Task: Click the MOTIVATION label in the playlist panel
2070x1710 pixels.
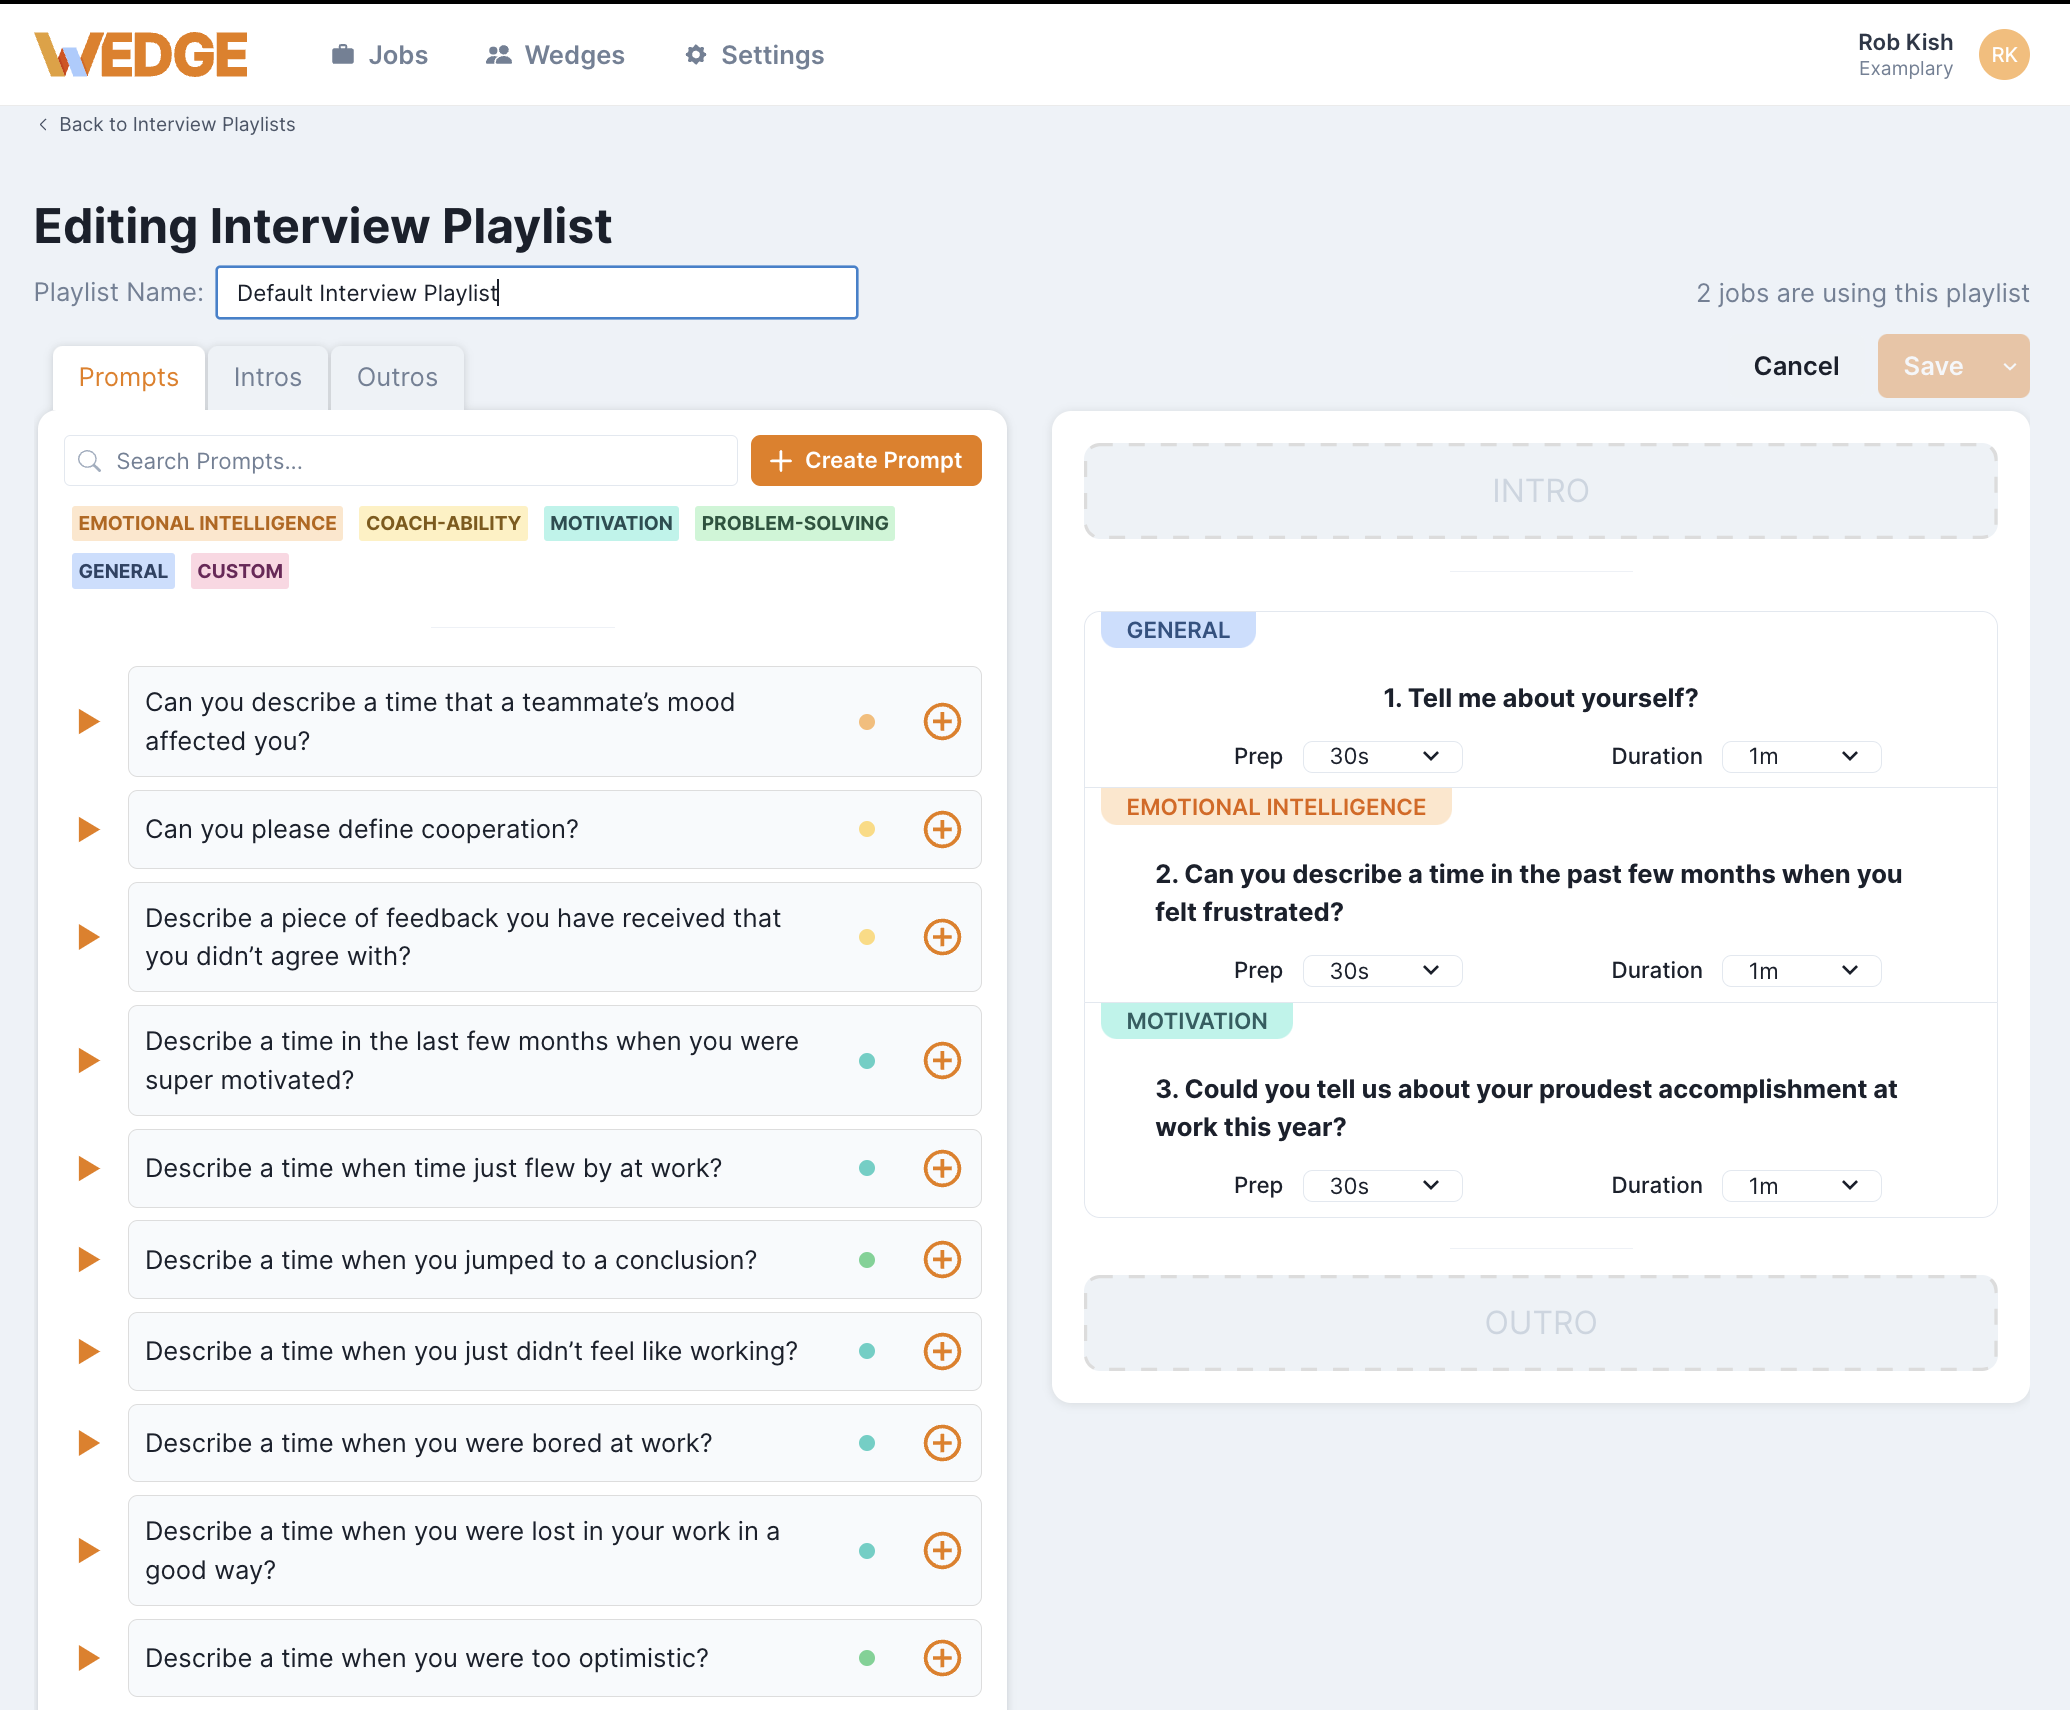Action: click(1197, 1021)
